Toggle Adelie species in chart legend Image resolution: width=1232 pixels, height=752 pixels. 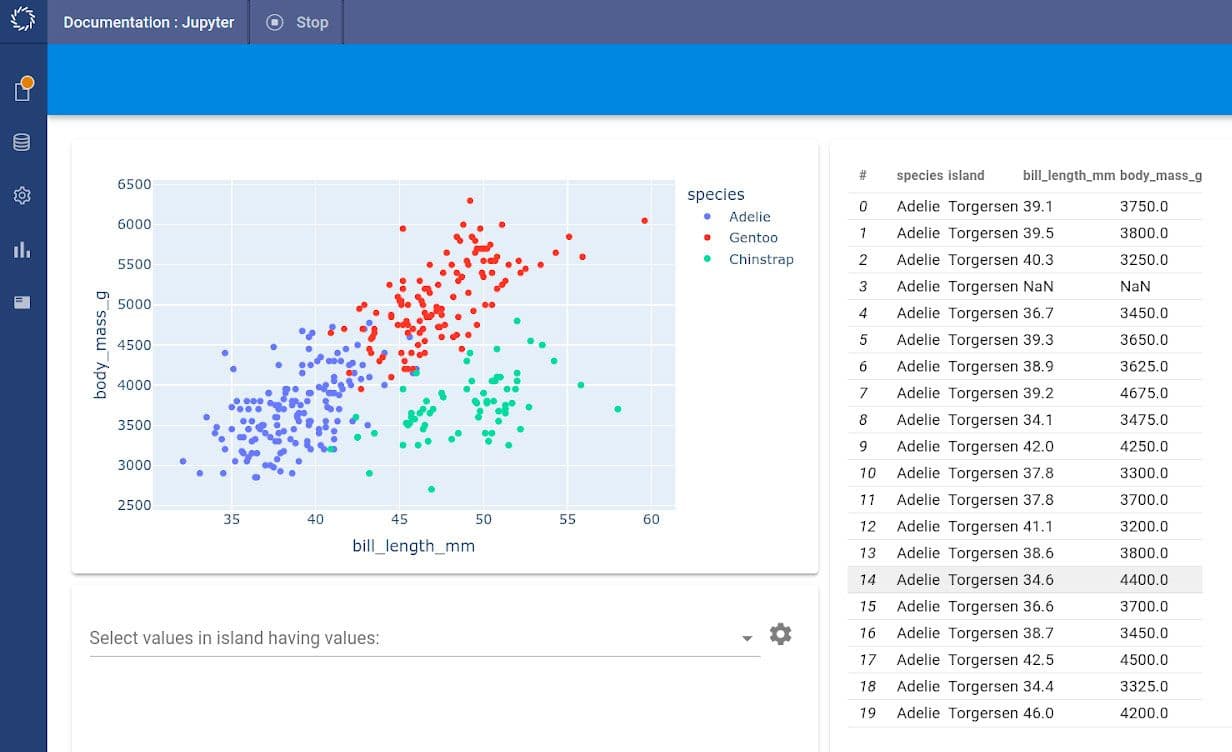(x=749, y=217)
